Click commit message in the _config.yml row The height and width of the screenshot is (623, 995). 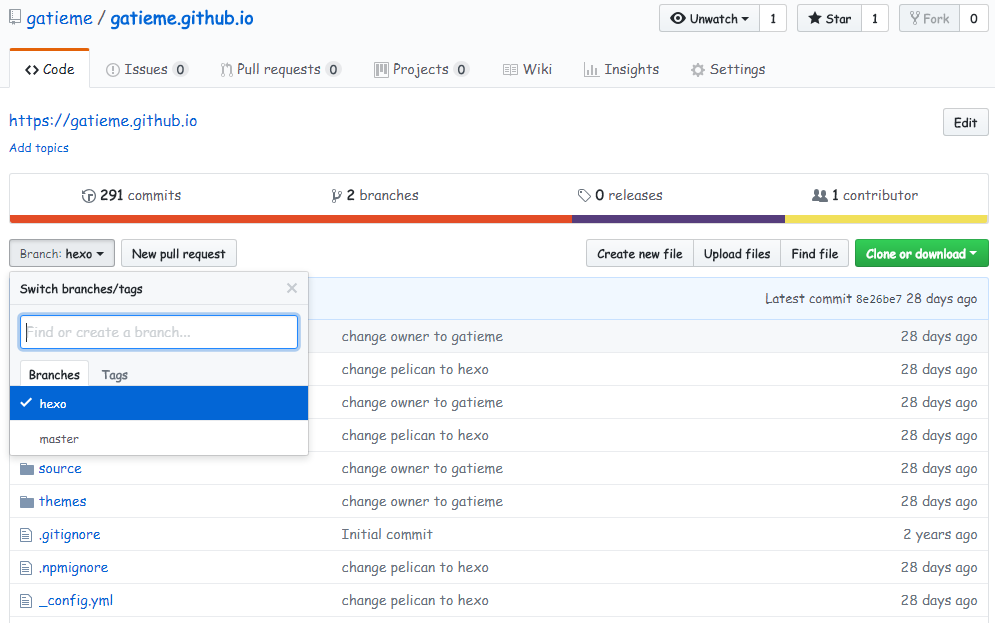pyautogui.click(x=415, y=601)
